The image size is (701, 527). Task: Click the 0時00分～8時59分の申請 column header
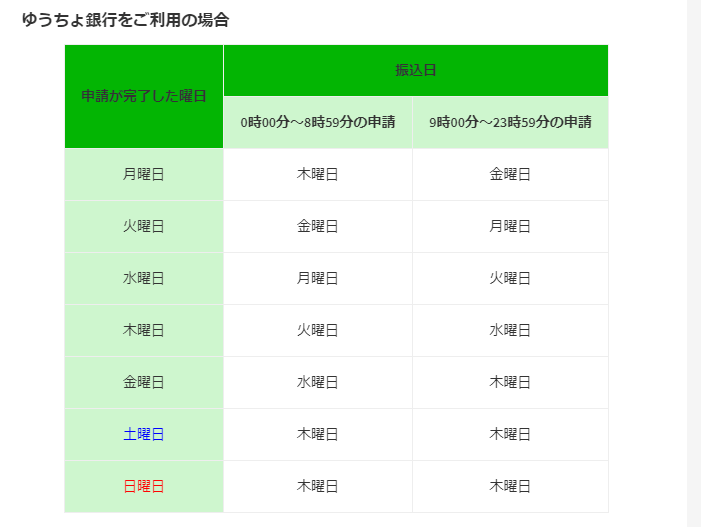tap(318, 123)
